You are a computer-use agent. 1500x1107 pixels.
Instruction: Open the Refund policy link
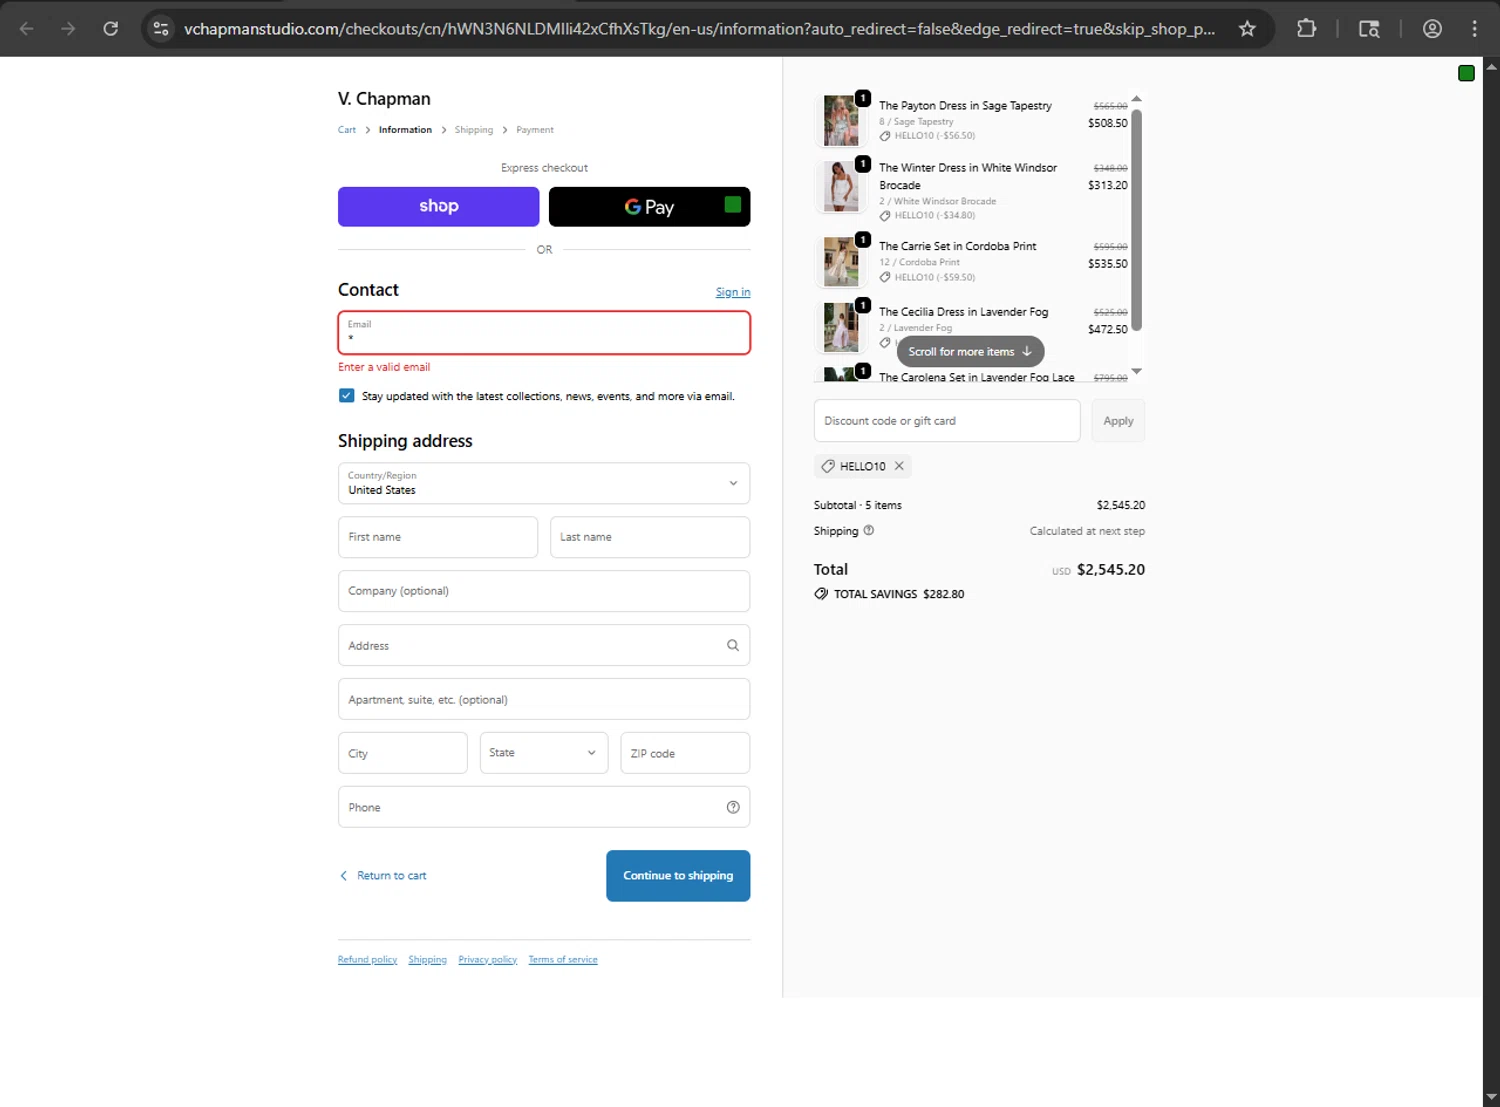pyautogui.click(x=367, y=960)
